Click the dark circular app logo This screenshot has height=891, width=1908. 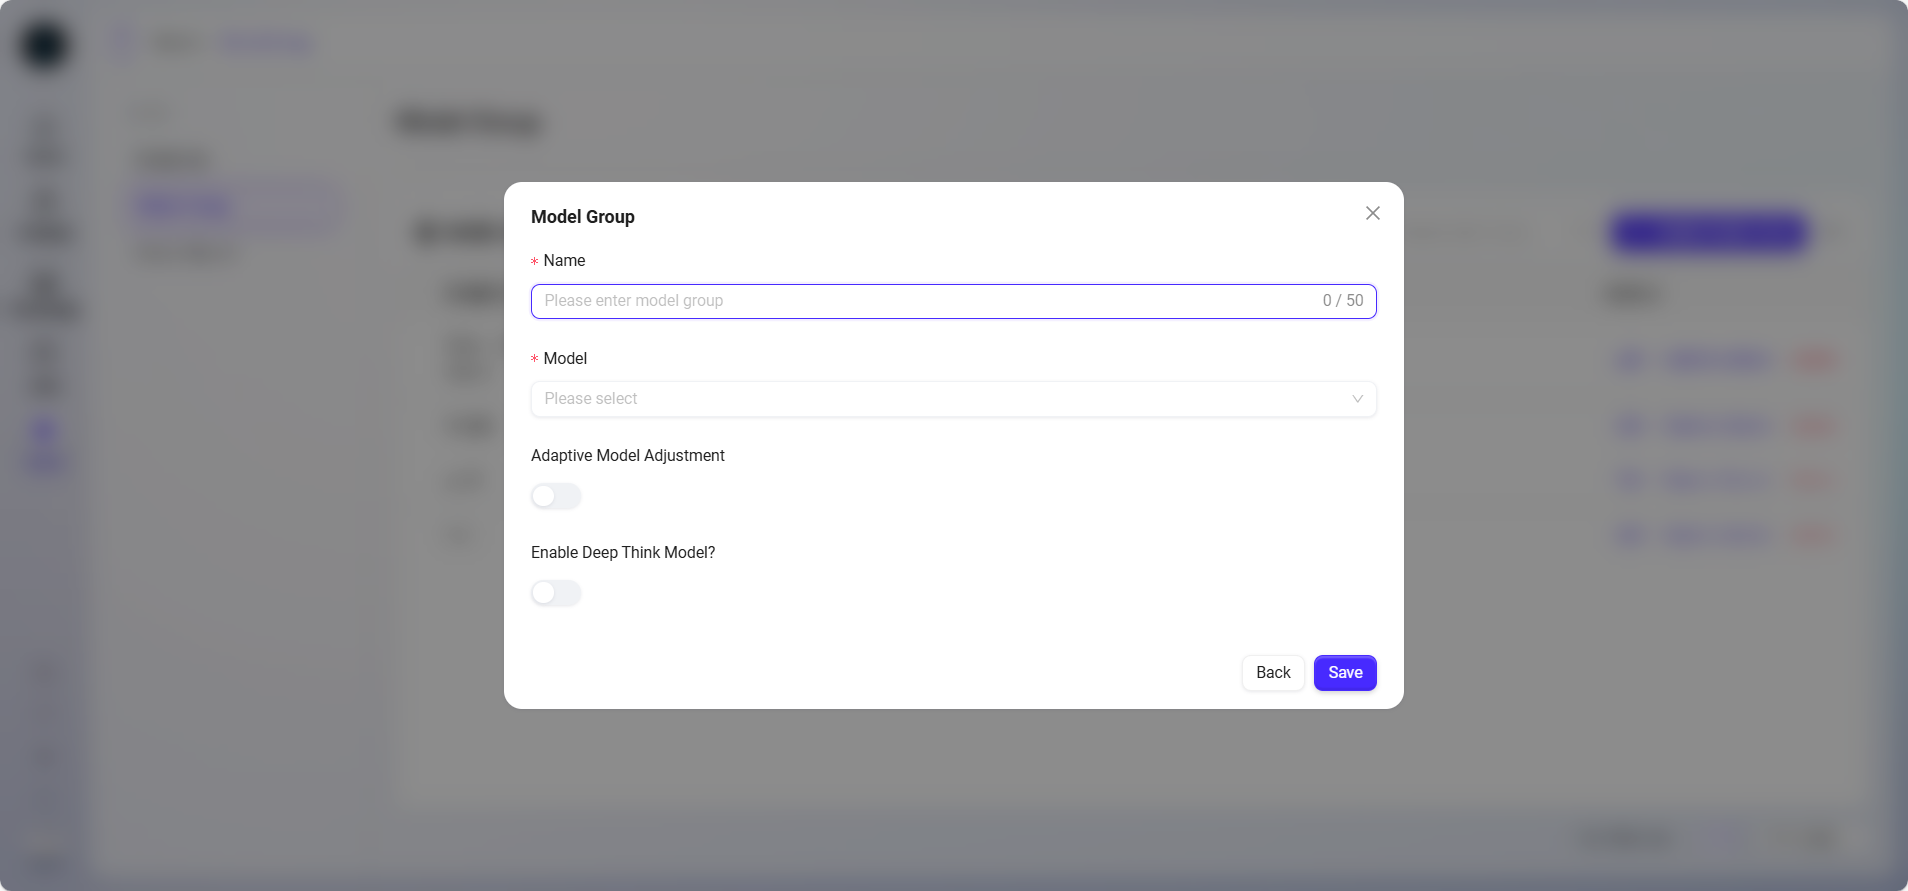45,45
